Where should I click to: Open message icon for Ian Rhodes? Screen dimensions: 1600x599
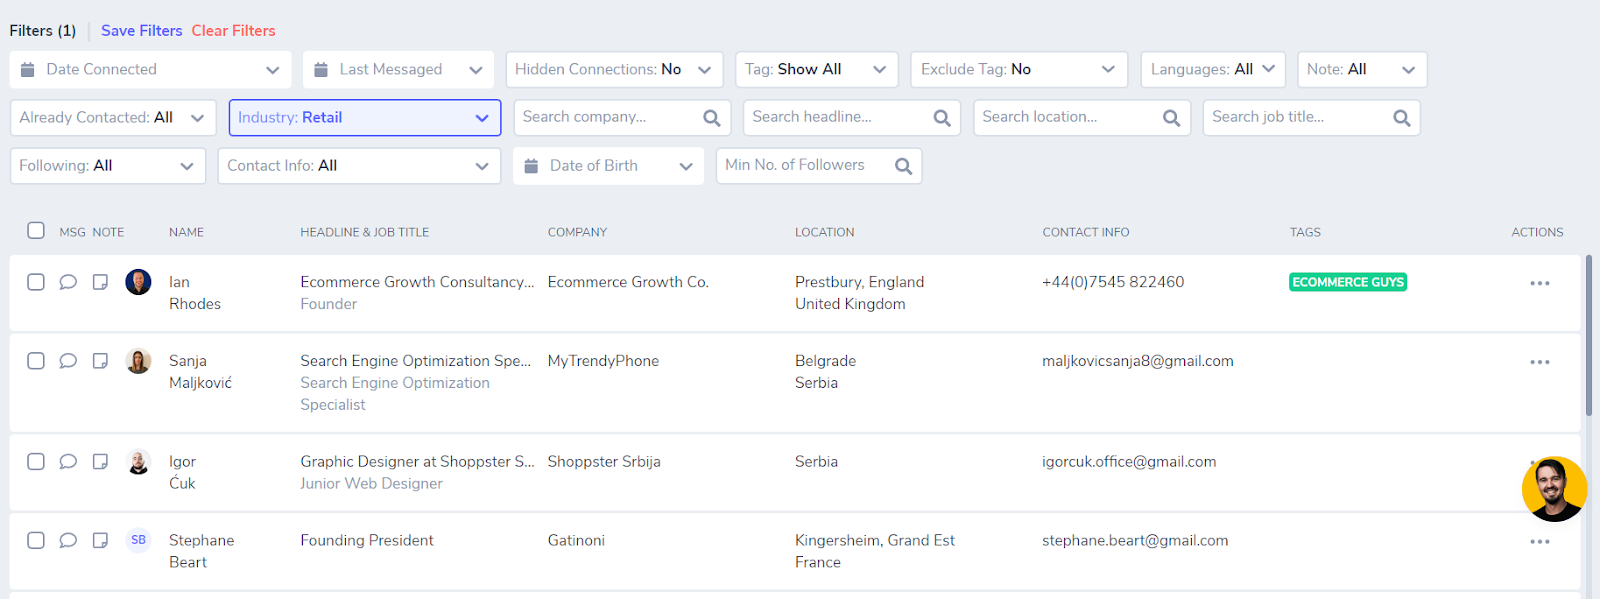(68, 282)
